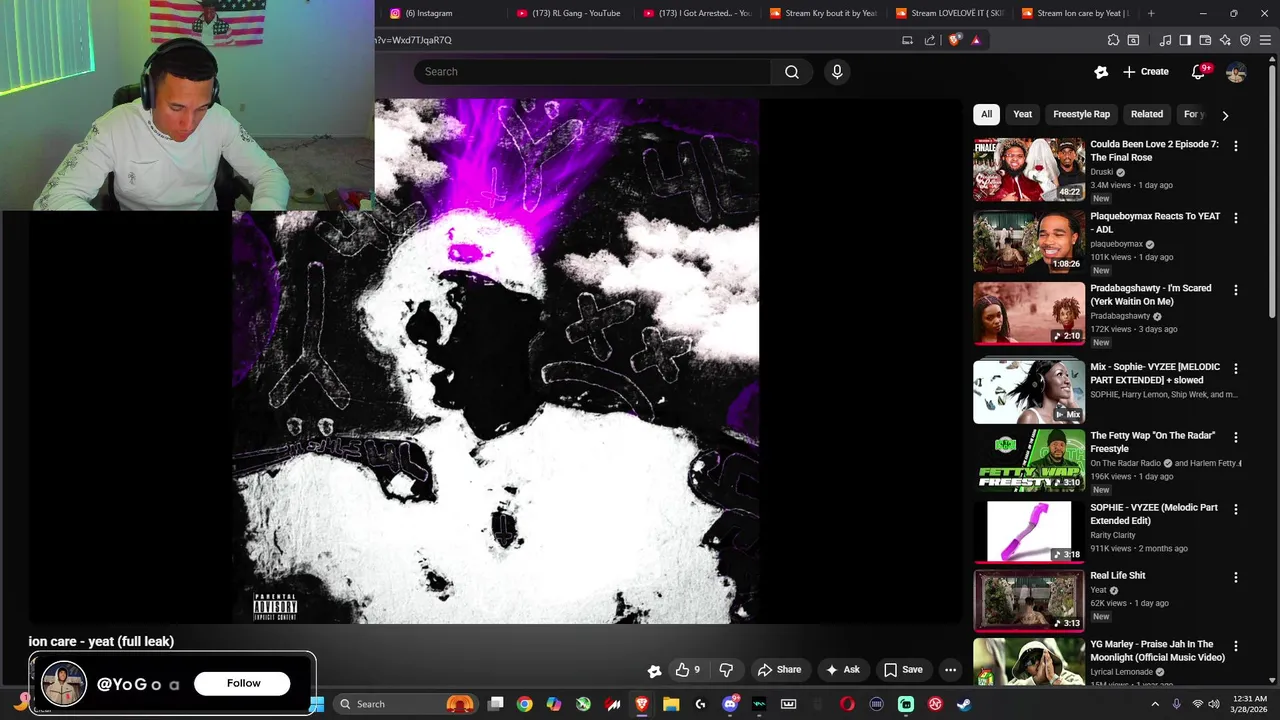Click the Create button on YouTube

[1145, 72]
